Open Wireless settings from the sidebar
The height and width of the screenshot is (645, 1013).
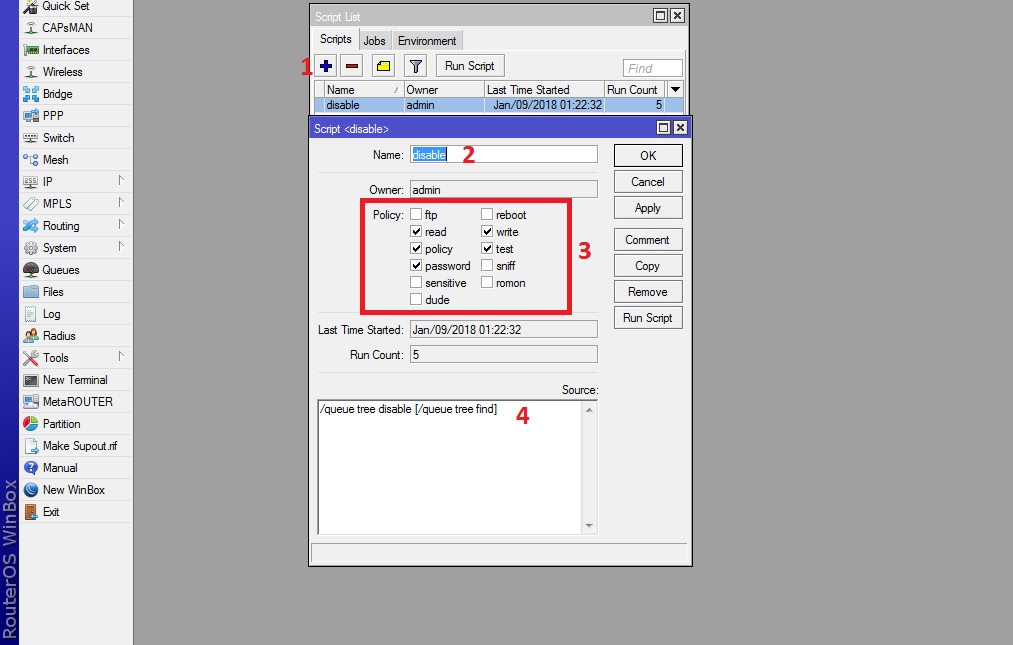(x=62, y=71)
